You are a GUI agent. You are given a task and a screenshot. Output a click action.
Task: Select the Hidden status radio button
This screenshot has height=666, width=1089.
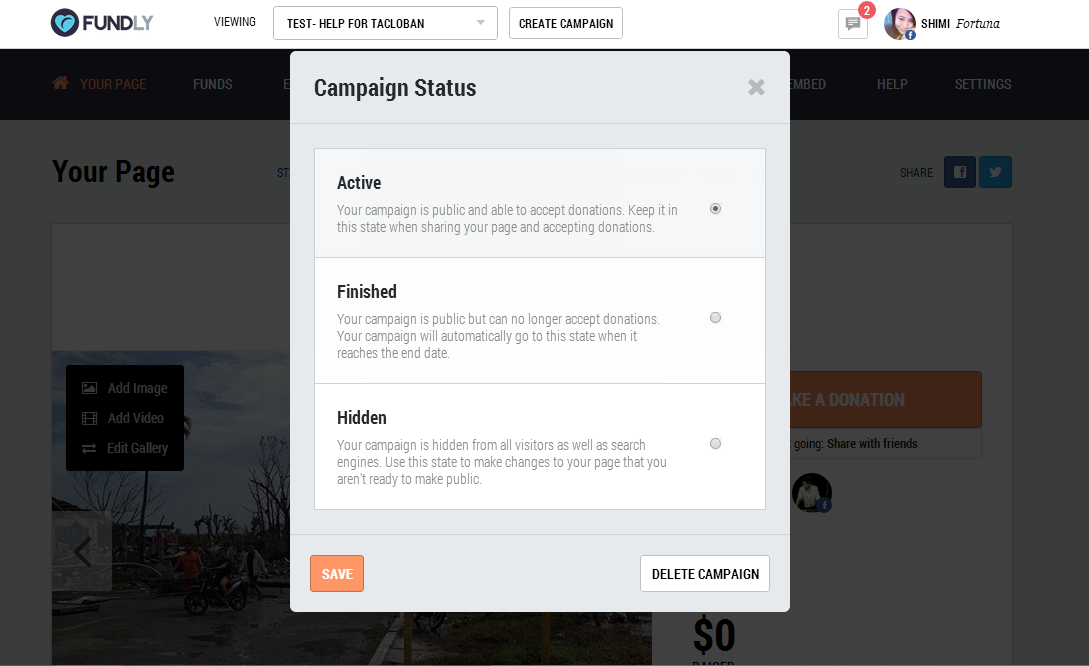(715, 444)
